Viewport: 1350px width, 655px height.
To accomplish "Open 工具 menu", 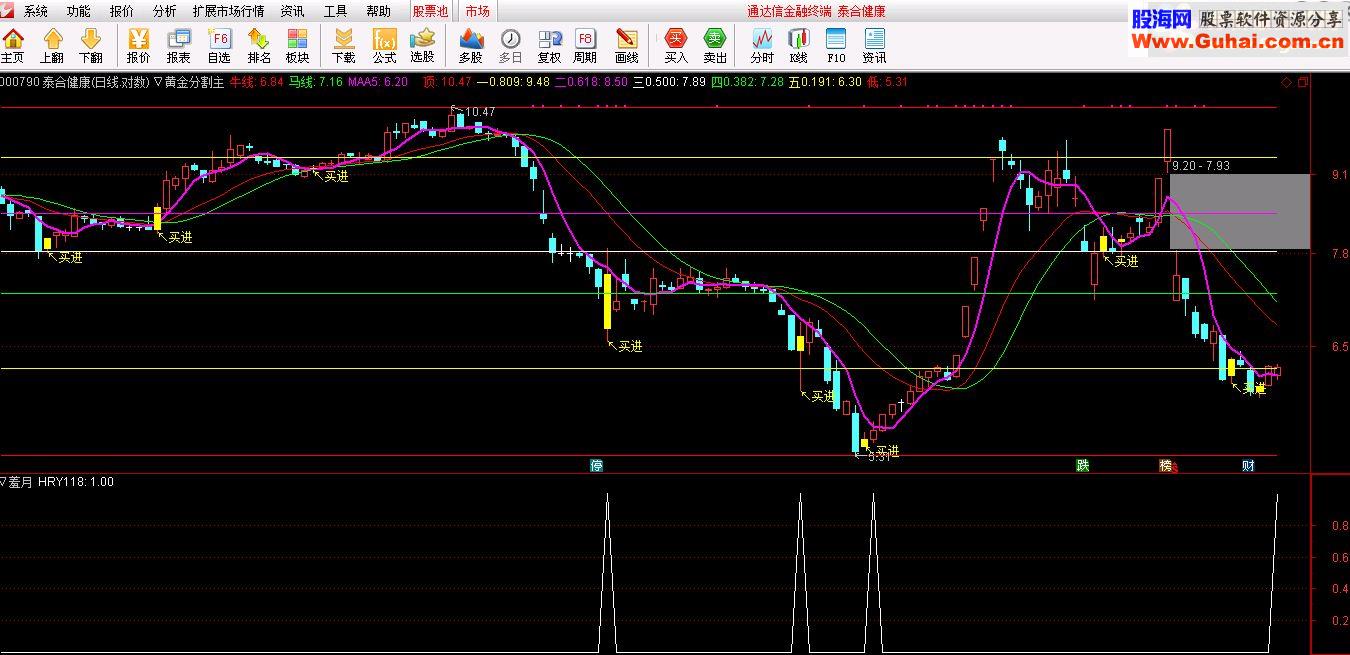I will (x=335, y=11).
